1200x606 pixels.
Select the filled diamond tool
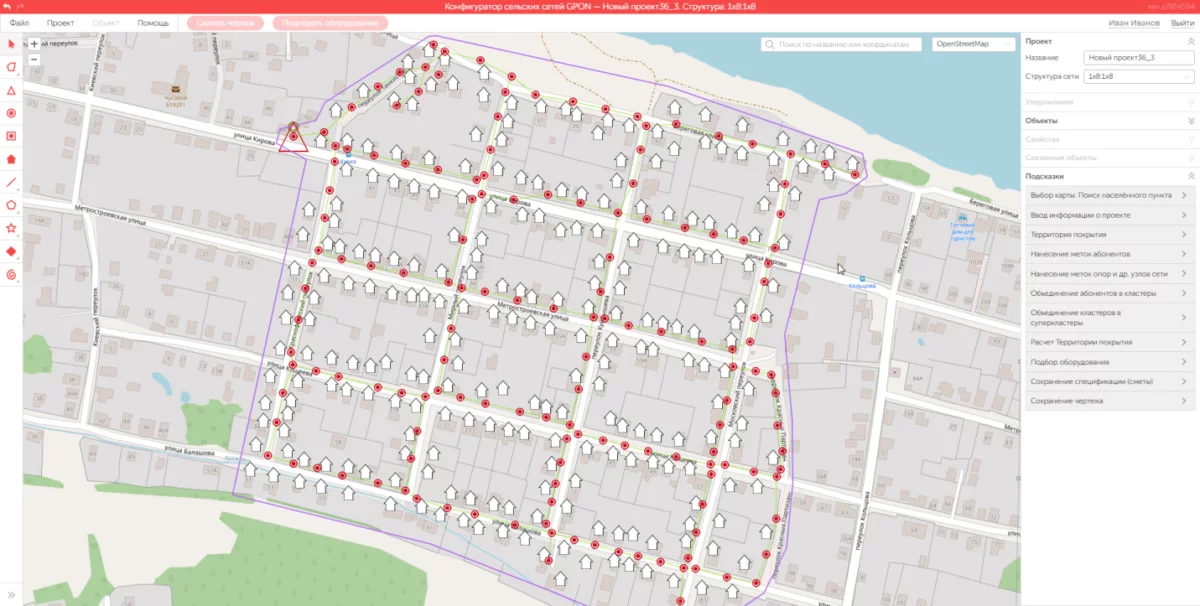[x=11, y=251]
